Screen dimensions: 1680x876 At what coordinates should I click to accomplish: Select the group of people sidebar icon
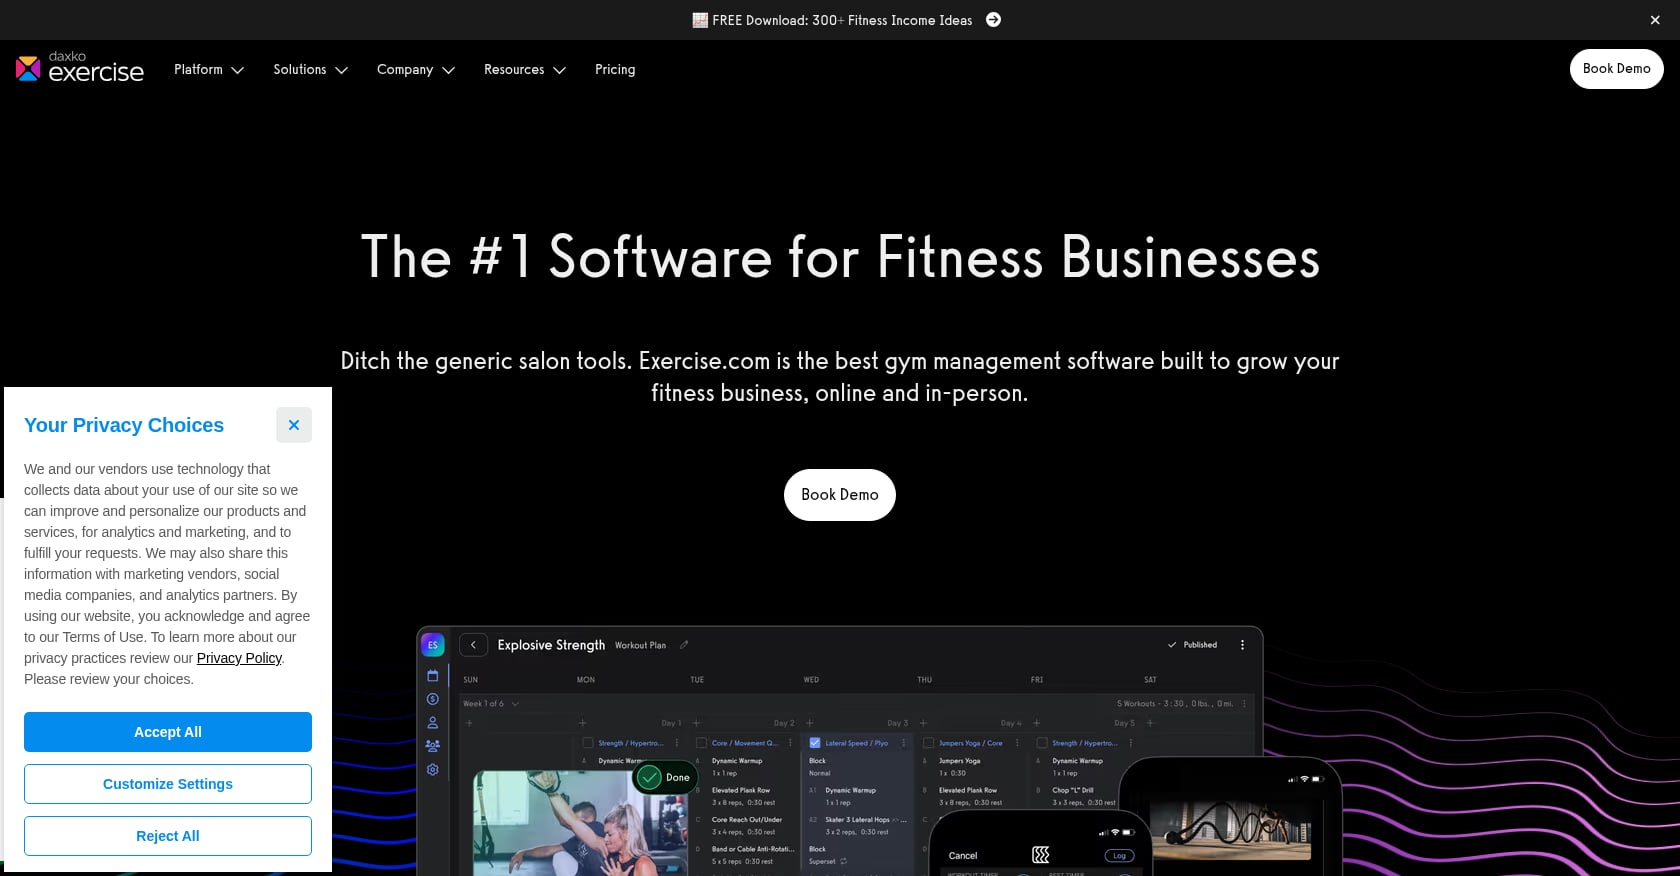coord(433,746)
